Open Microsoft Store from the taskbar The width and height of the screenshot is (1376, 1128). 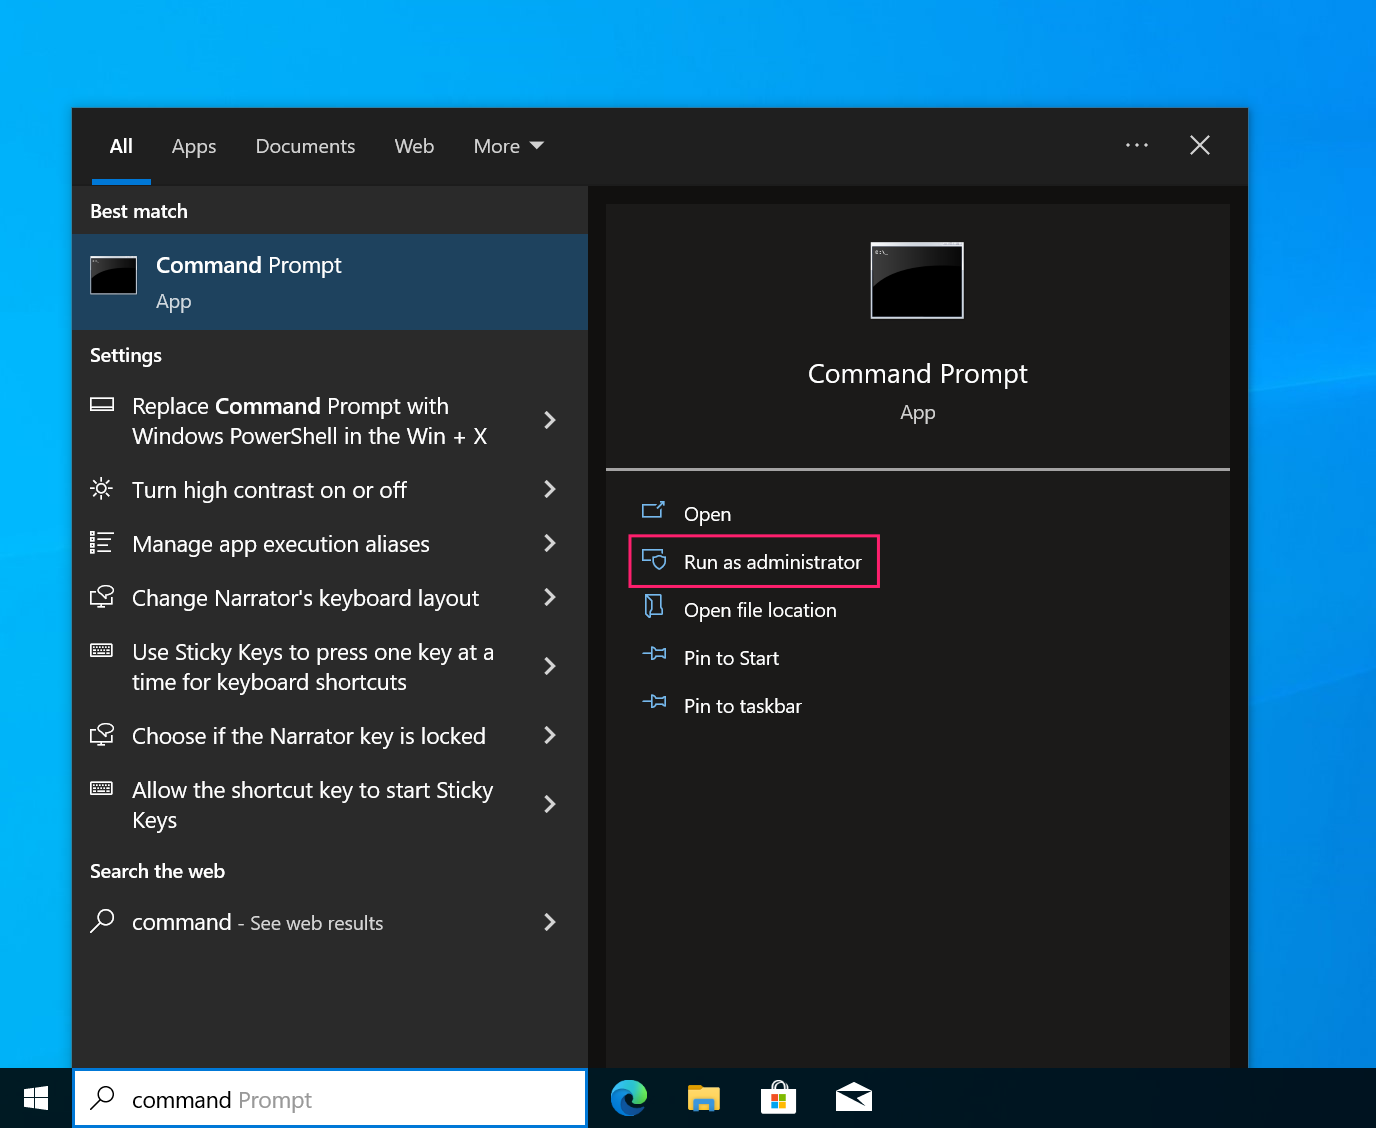click(779, 1098)
